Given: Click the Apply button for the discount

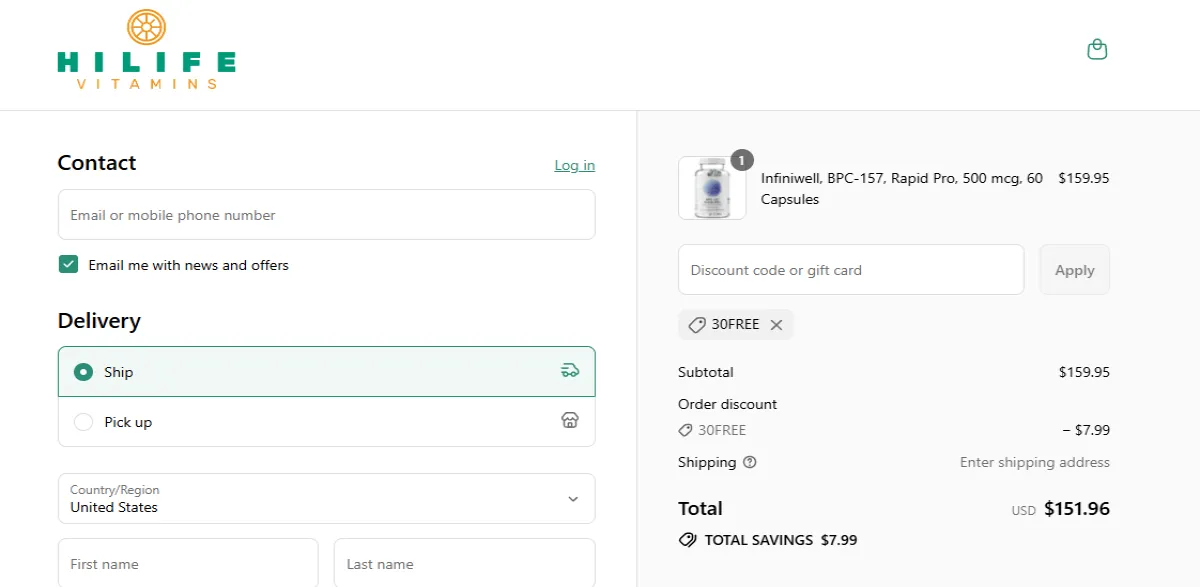Looking at the screenshot, I should (x=1074, y=269).
